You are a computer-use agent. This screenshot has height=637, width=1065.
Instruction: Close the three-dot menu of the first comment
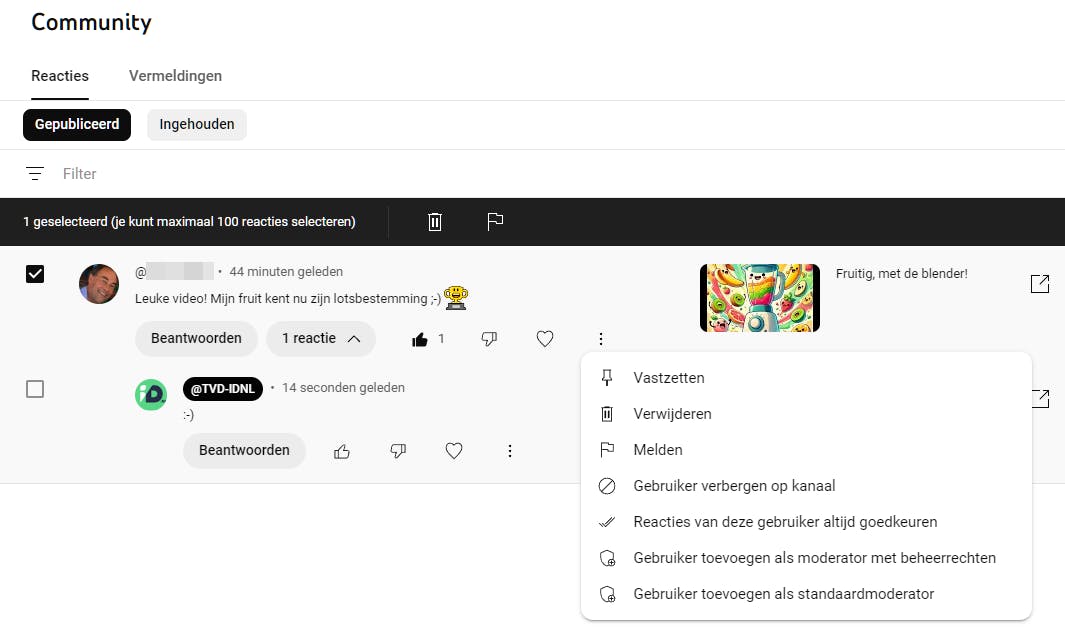tap(600, 339)
